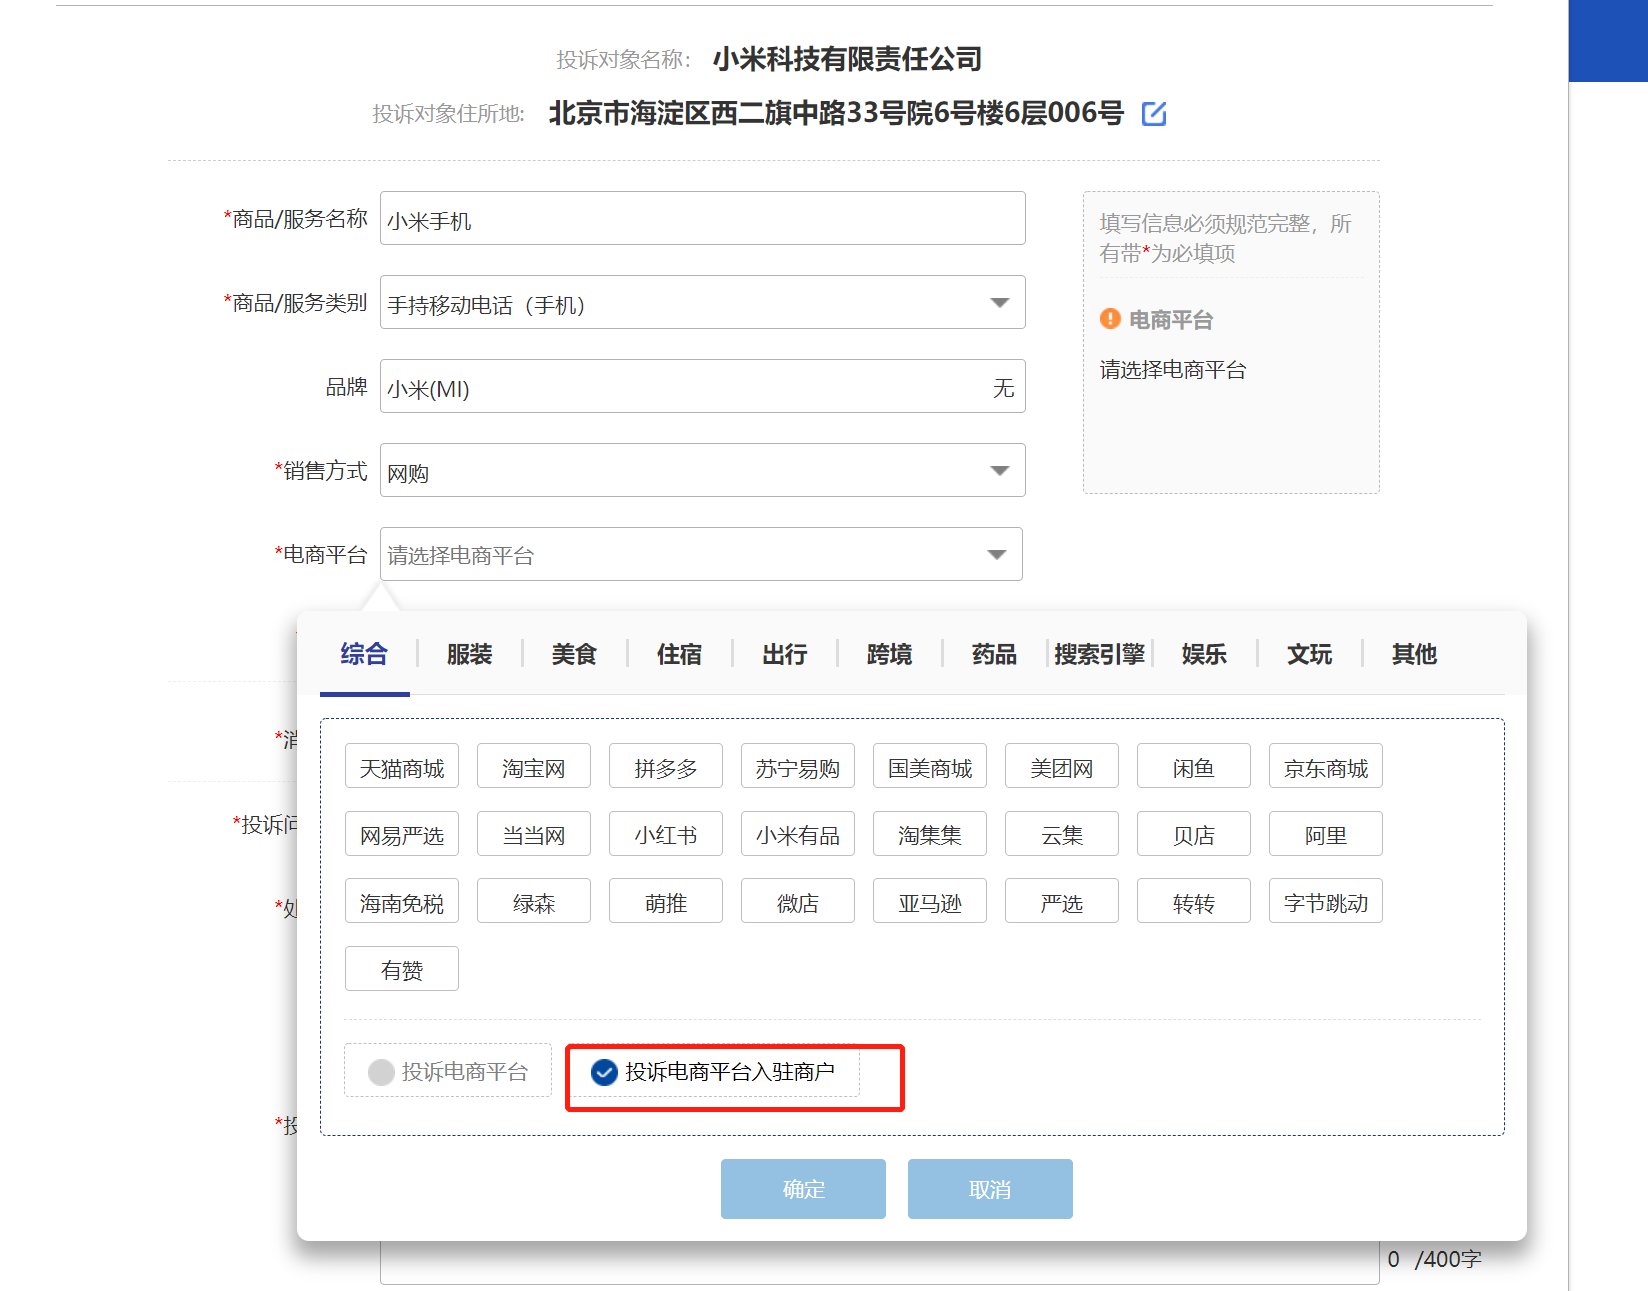Choose 海南免税 platform
The height and width of the screenshot is (1291, 1648).
pyautogui.click(x=402, y=902)
